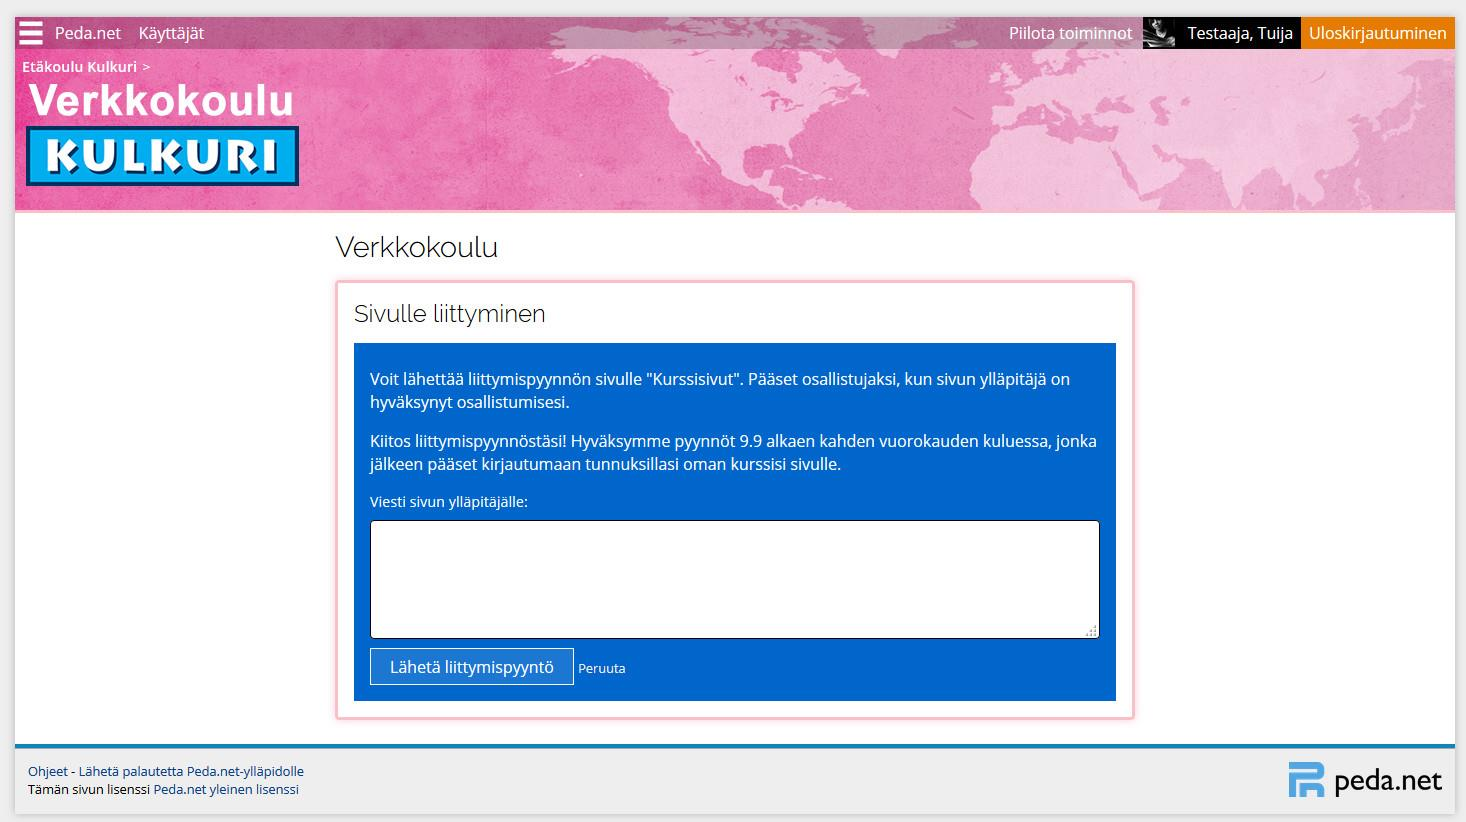Click the Verkkokoulu page heading

pyautogui.click(x=416, y=247)
